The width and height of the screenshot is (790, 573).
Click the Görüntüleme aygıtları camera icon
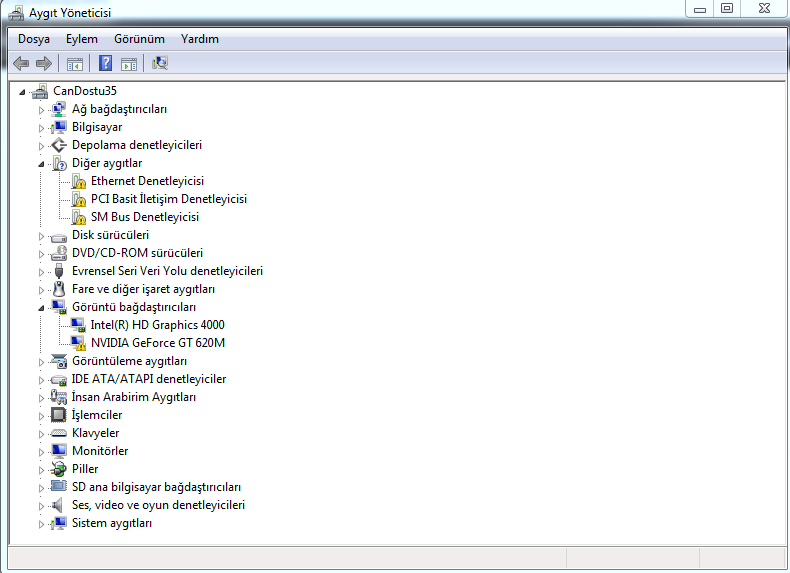(x=58, y=361)
